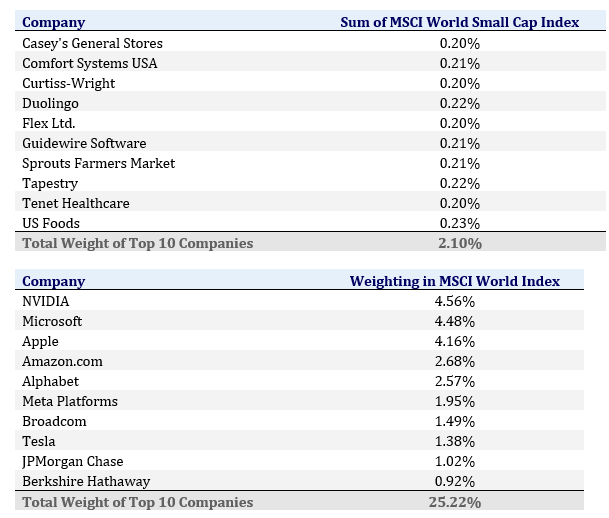
Task: Click the Curtiss-Wright company name
Action: tap(68, 83)
